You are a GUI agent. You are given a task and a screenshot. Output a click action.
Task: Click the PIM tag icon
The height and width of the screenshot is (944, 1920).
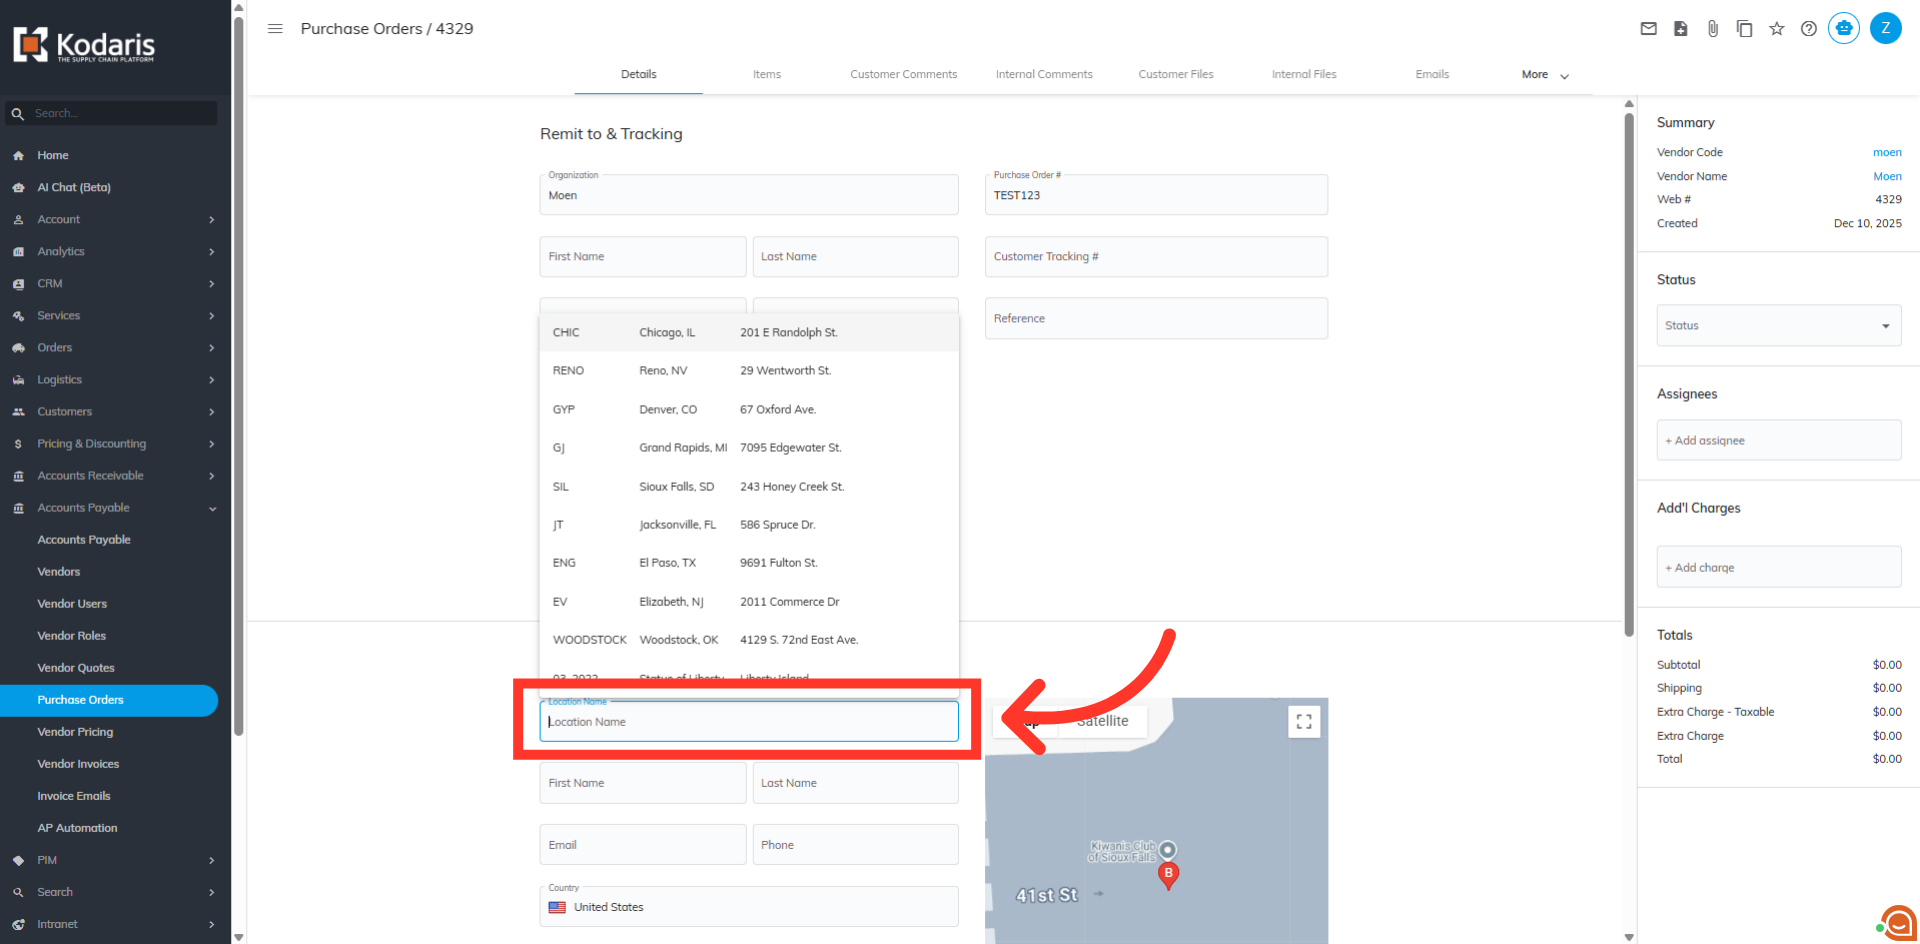(18, 860)
